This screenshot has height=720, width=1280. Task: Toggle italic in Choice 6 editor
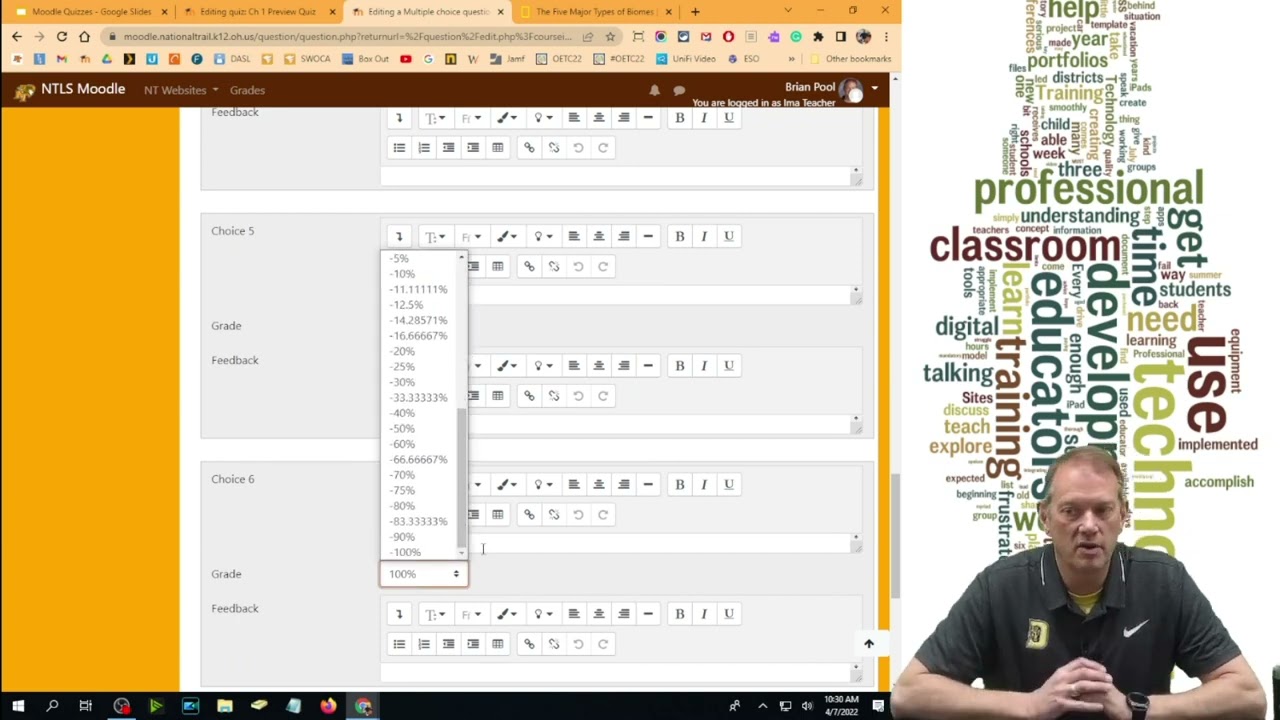(x=704, y=484)
